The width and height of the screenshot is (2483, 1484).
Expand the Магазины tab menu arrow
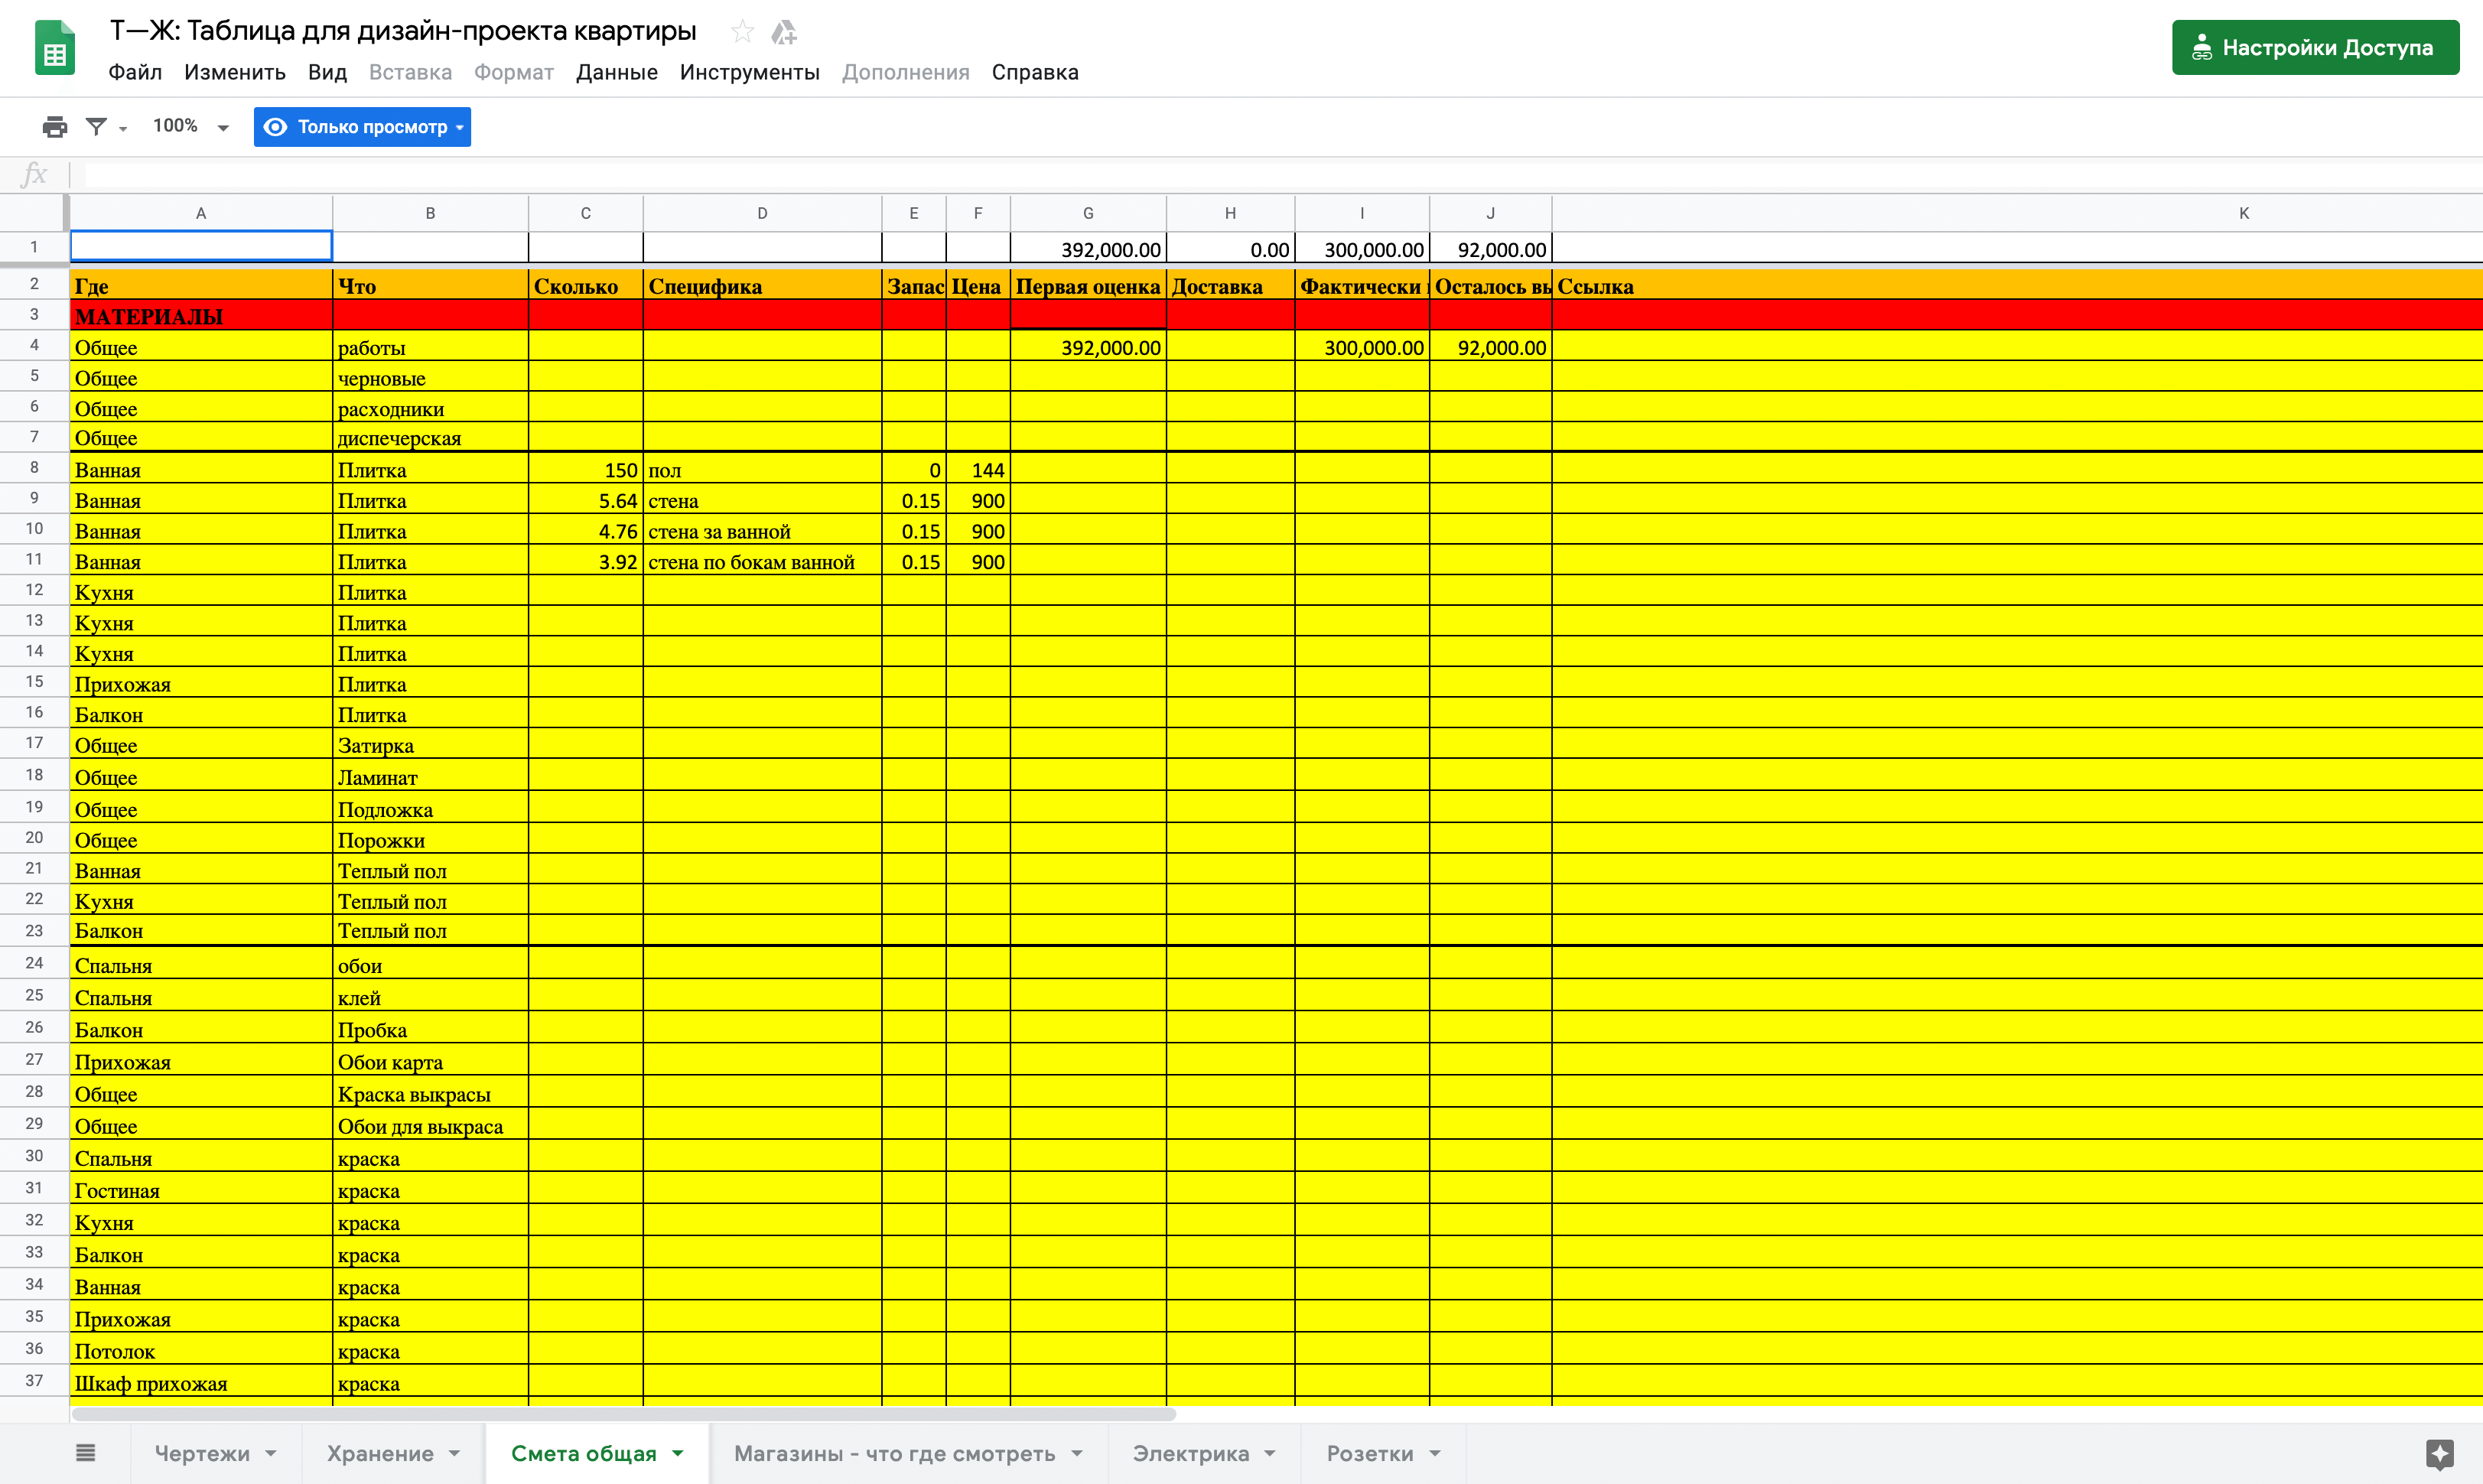1077,1453
